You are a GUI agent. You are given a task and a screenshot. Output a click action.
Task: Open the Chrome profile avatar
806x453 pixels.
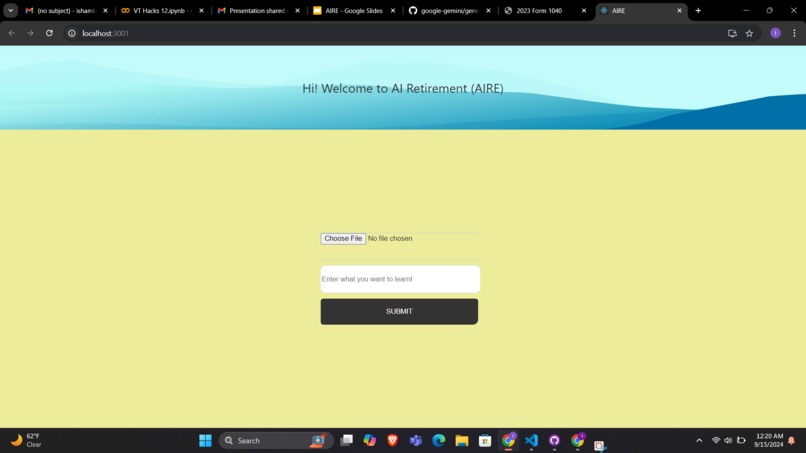tap(776, 33)
